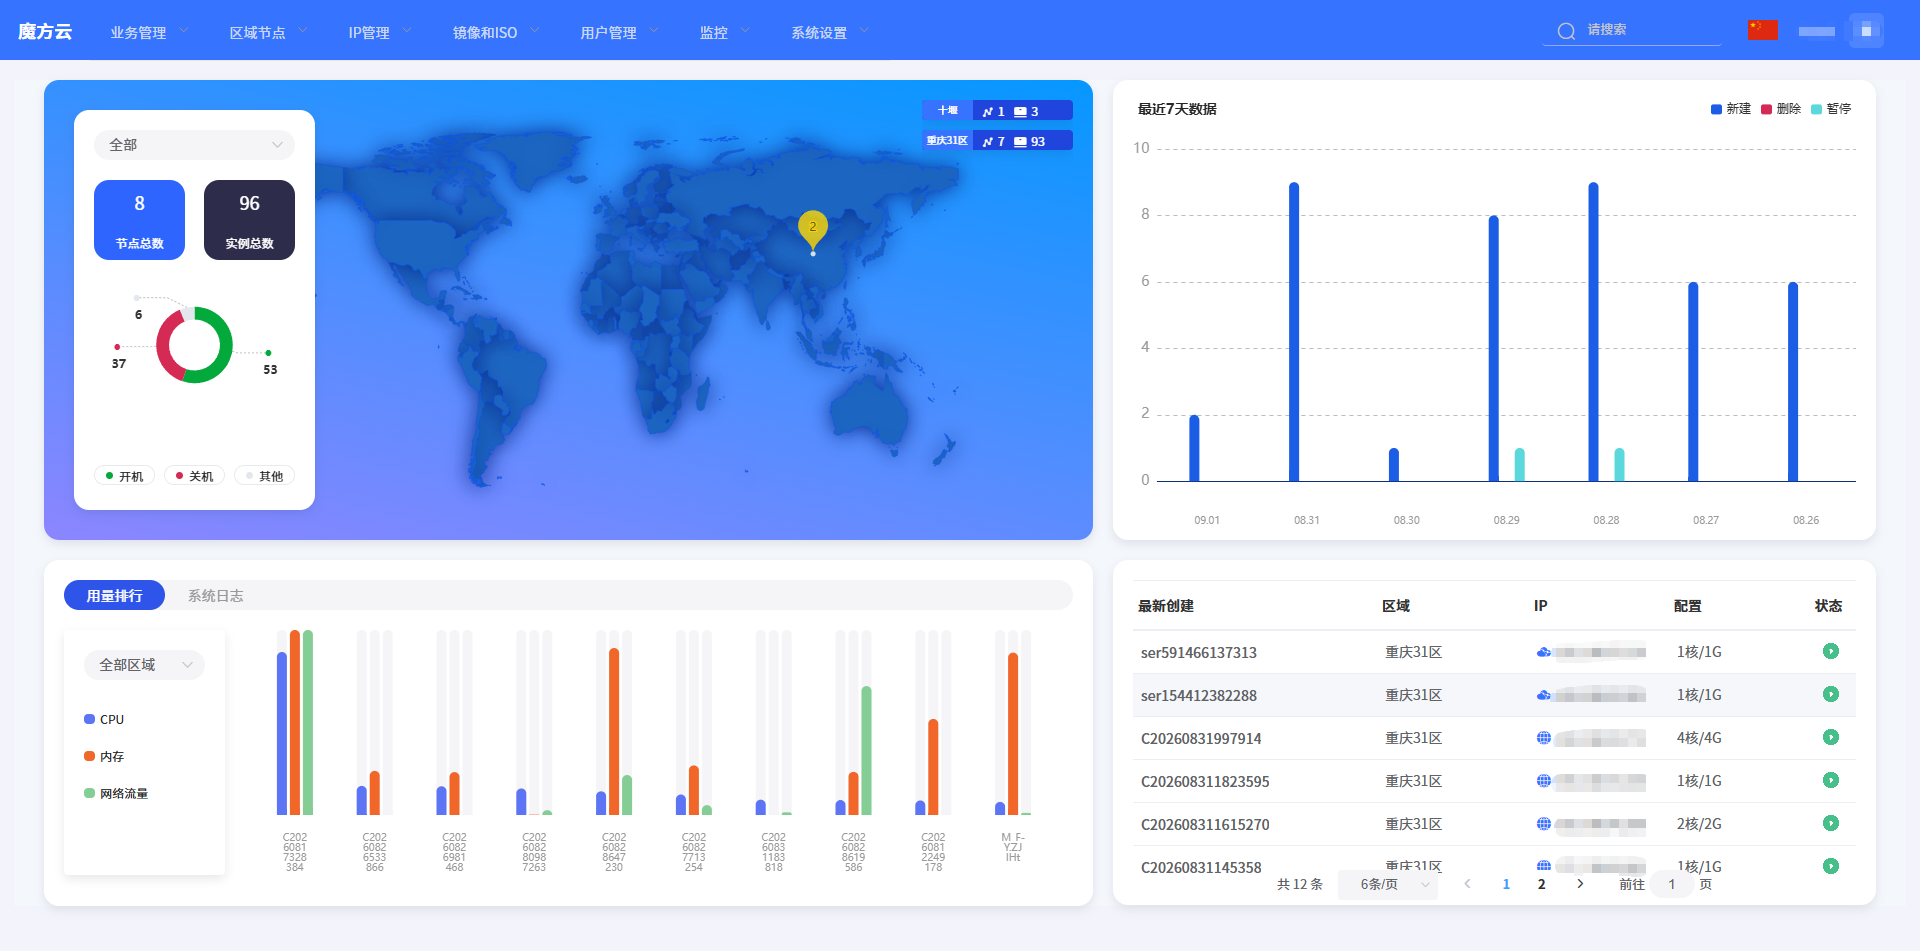This screenshot has width=1920, height=951.
Task: Go to page 2 of instances
Action: [1541, 884]
